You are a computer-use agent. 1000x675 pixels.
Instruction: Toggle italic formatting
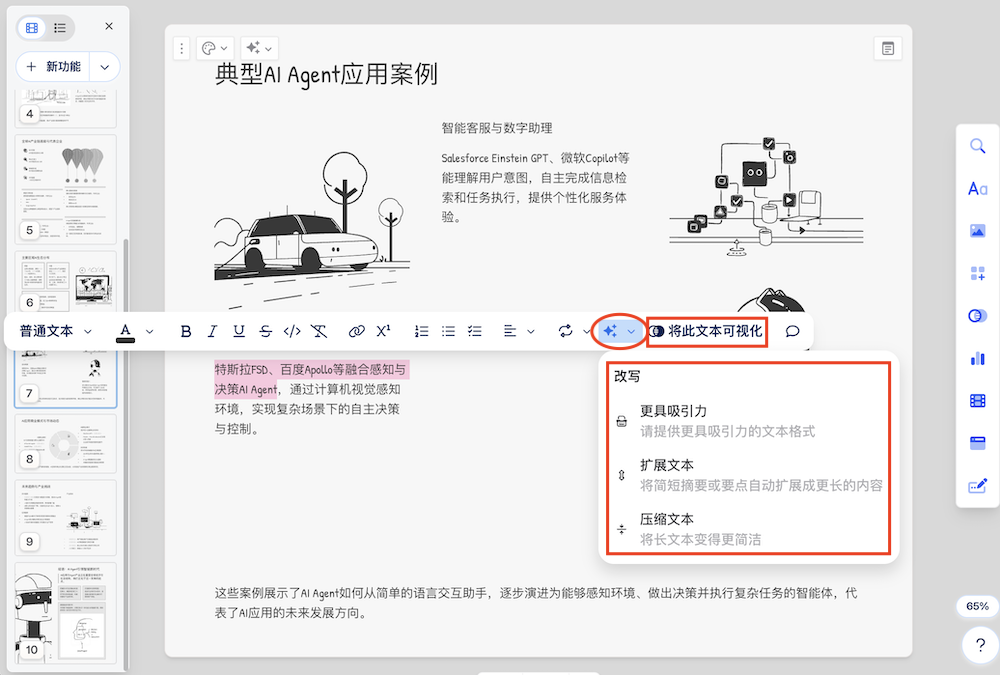[212, 330]
